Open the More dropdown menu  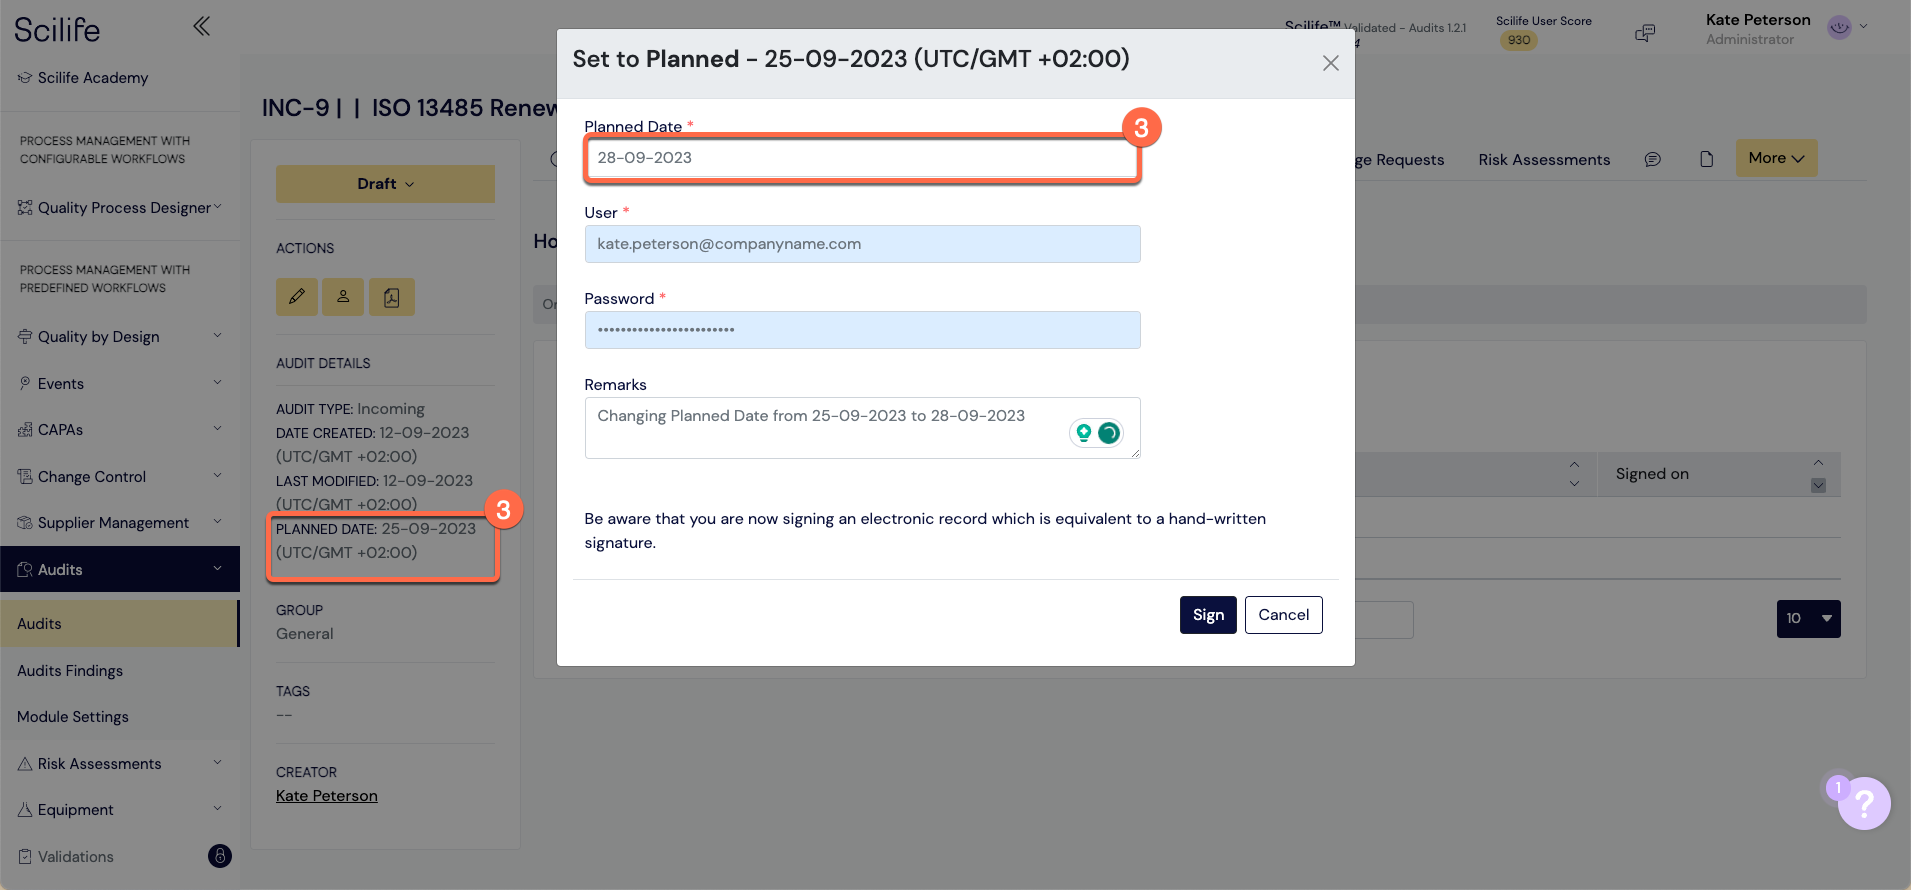[x=1776, y=158]
